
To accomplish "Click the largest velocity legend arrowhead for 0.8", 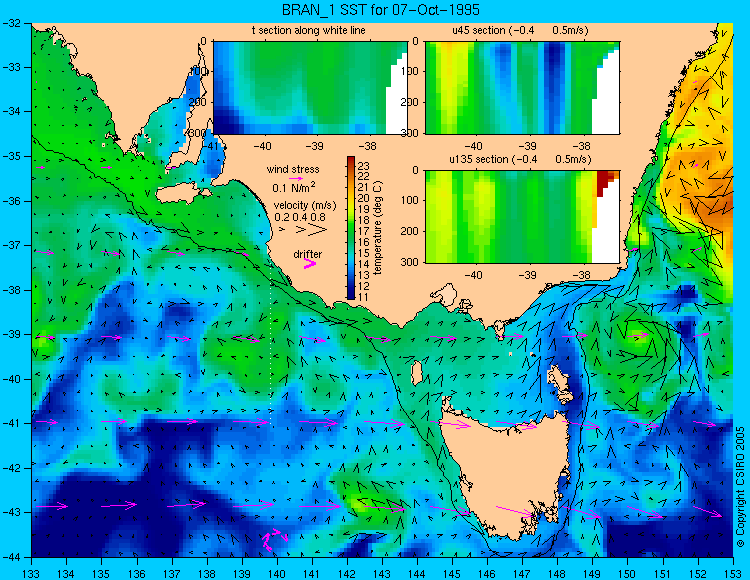I will 318,230.
